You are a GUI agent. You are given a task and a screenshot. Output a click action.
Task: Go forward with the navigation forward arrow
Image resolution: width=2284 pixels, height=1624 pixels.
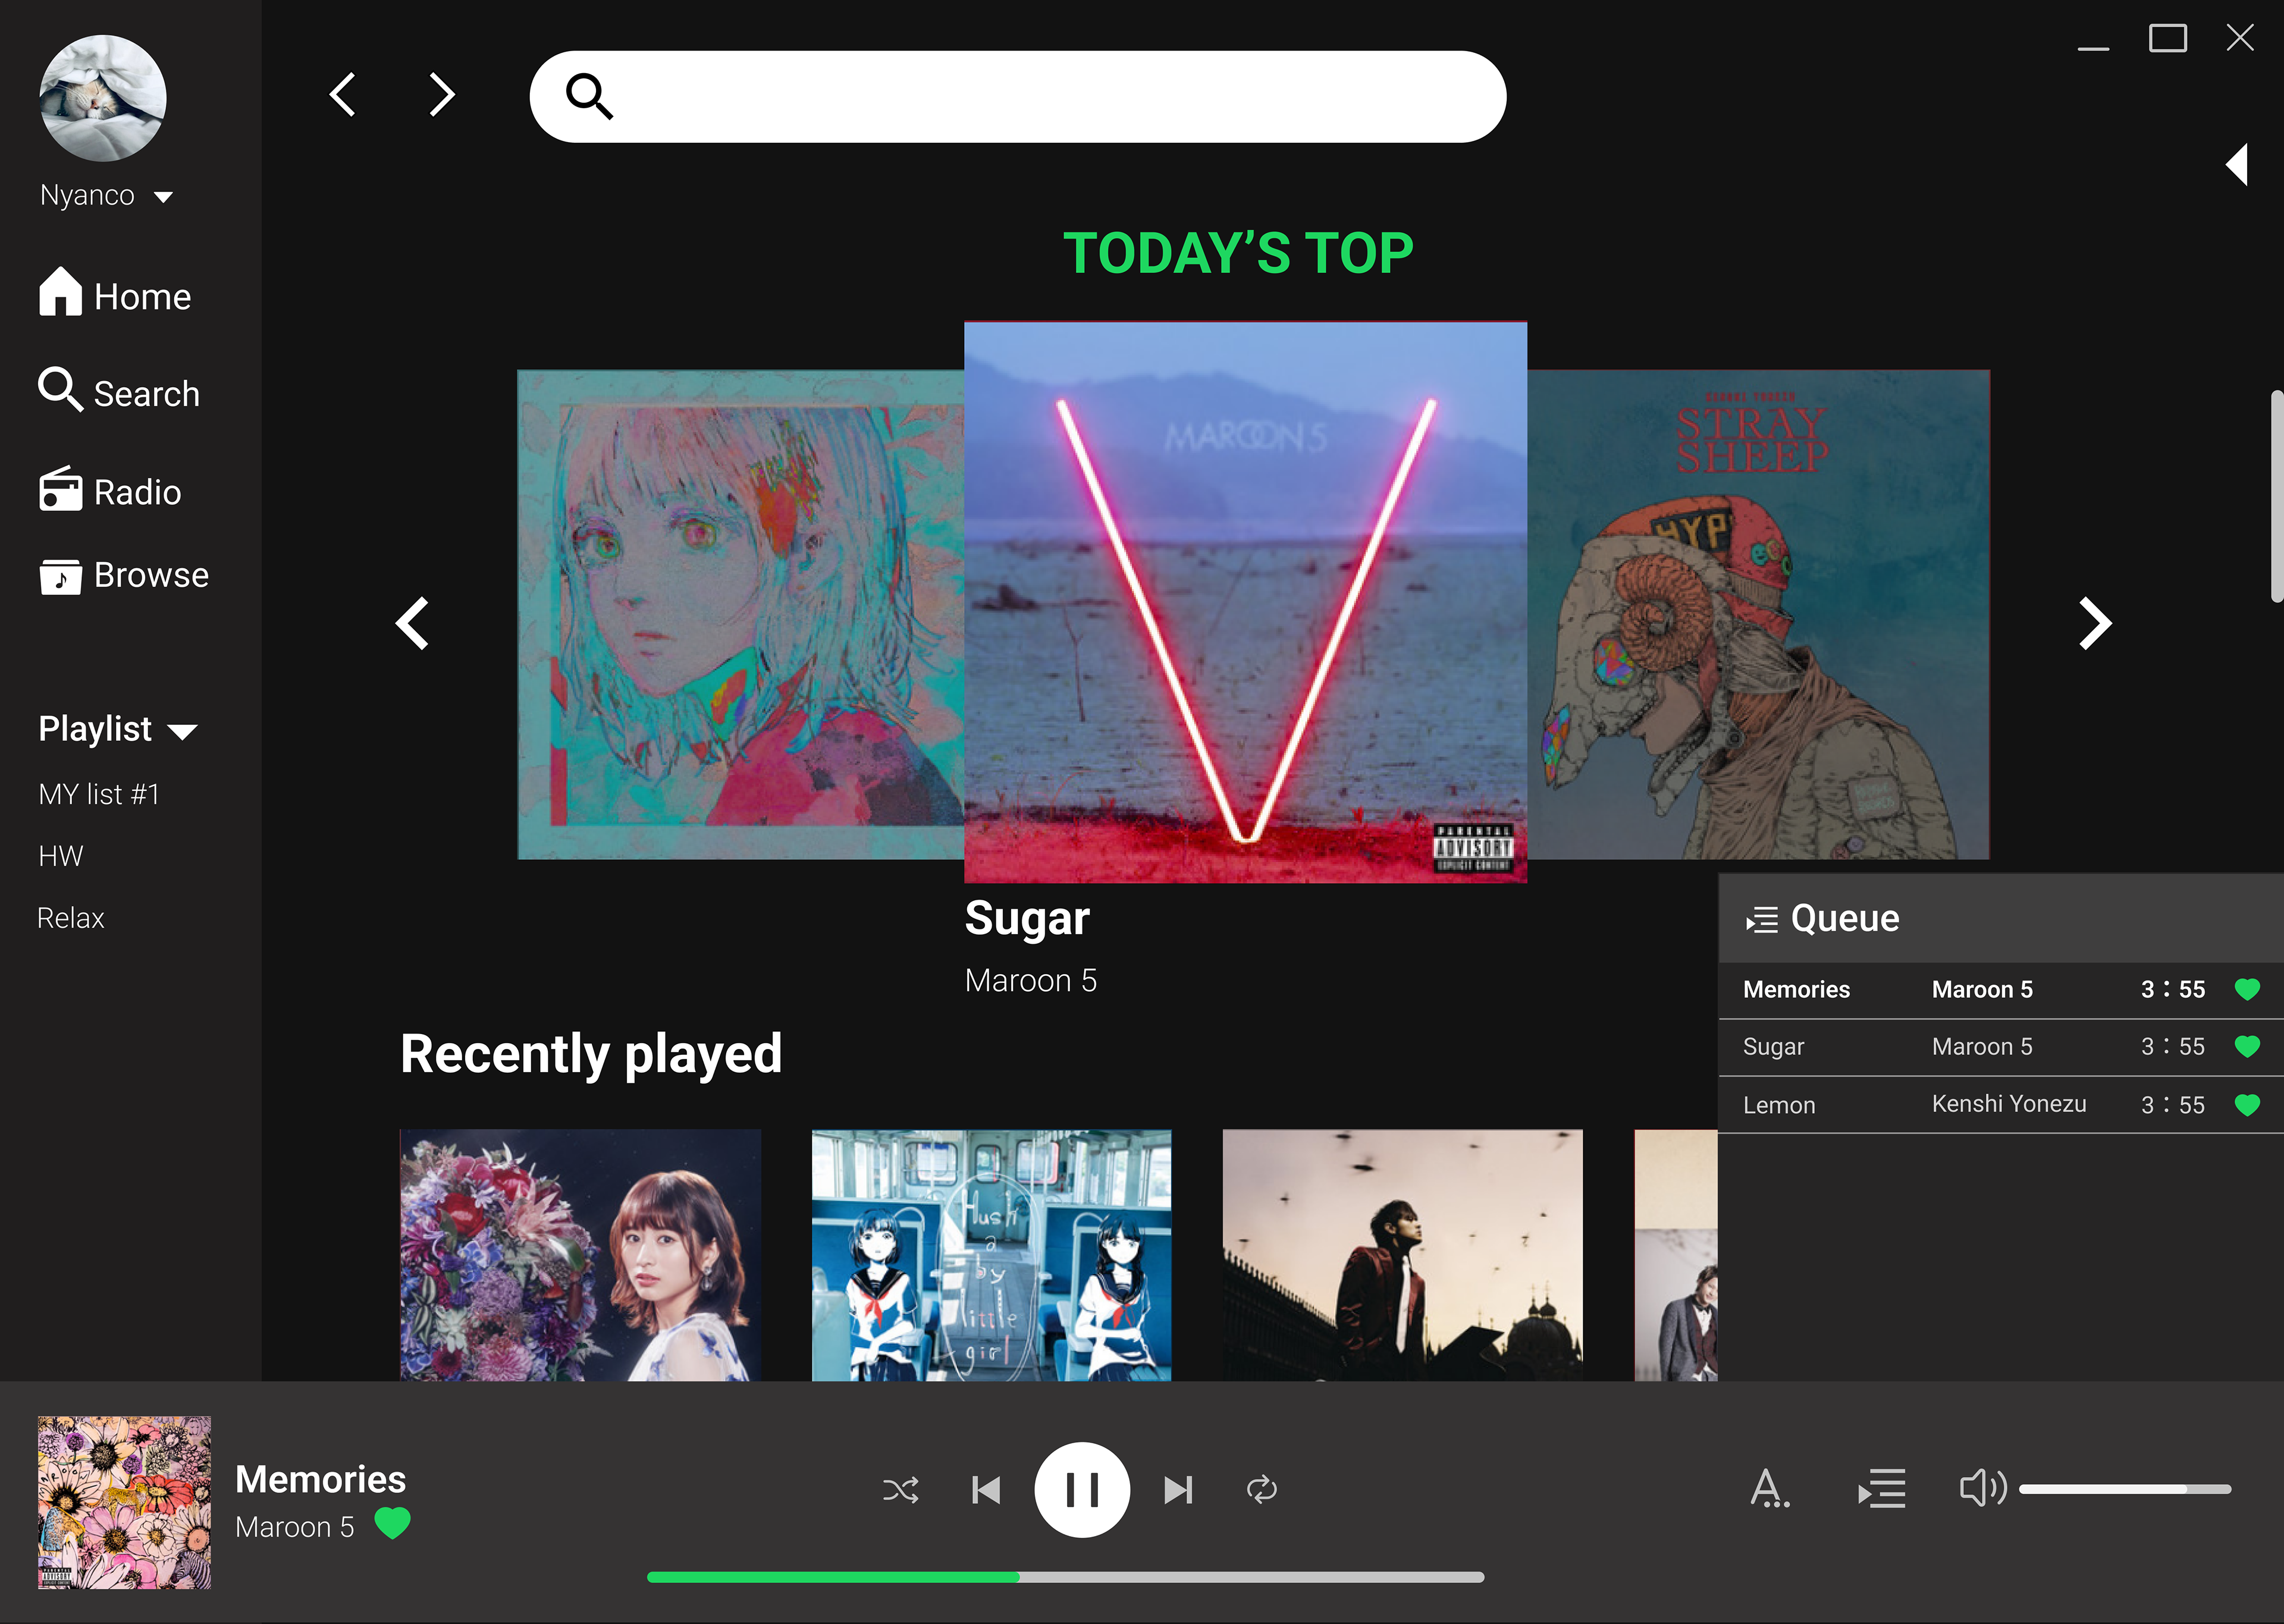coord(442,95)
